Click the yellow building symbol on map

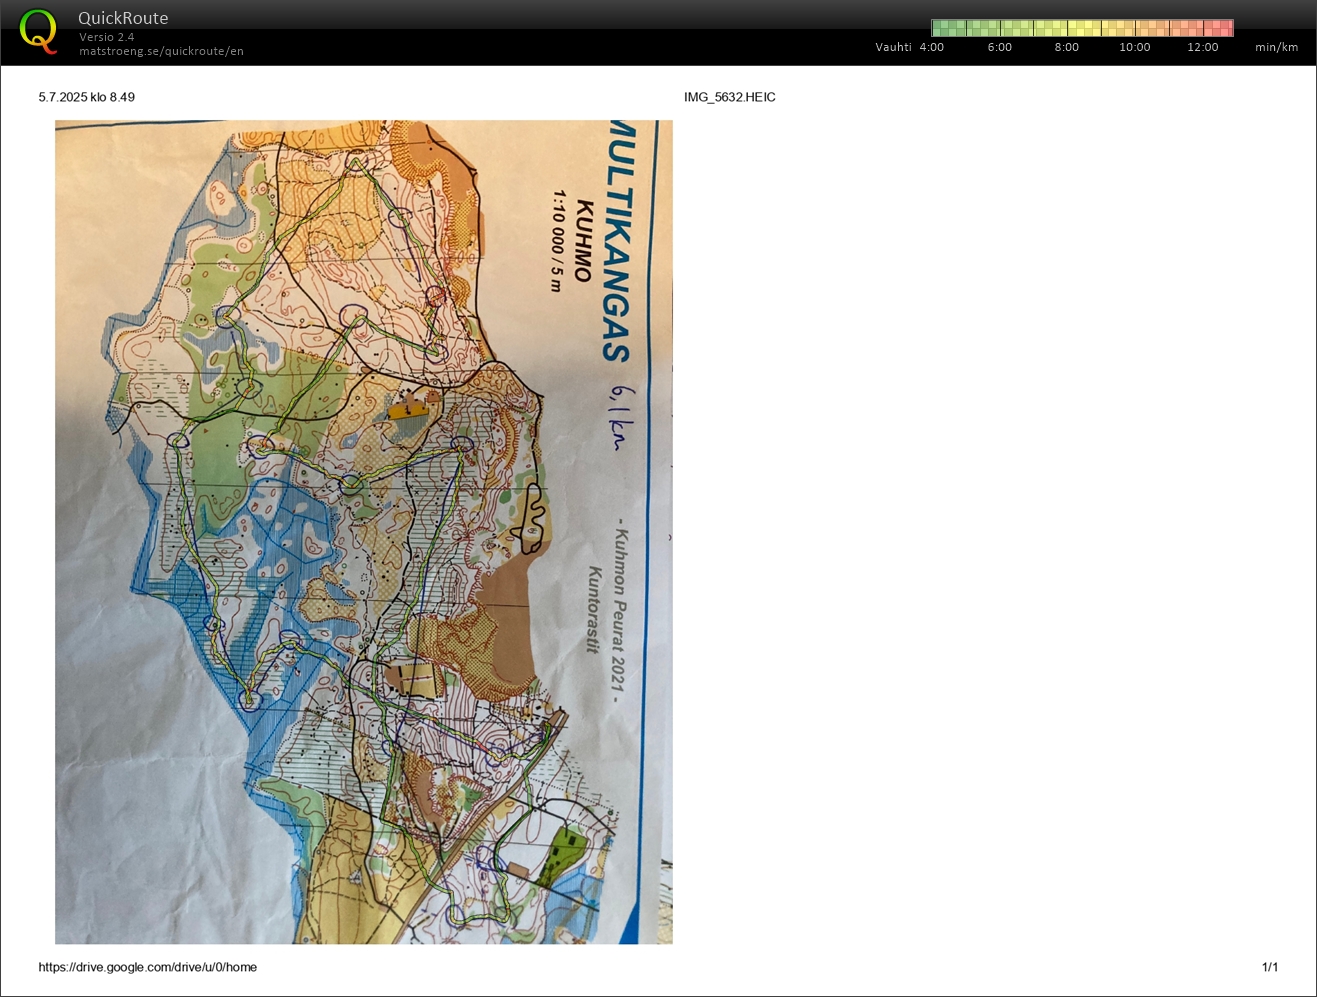[x=408, y=409]
